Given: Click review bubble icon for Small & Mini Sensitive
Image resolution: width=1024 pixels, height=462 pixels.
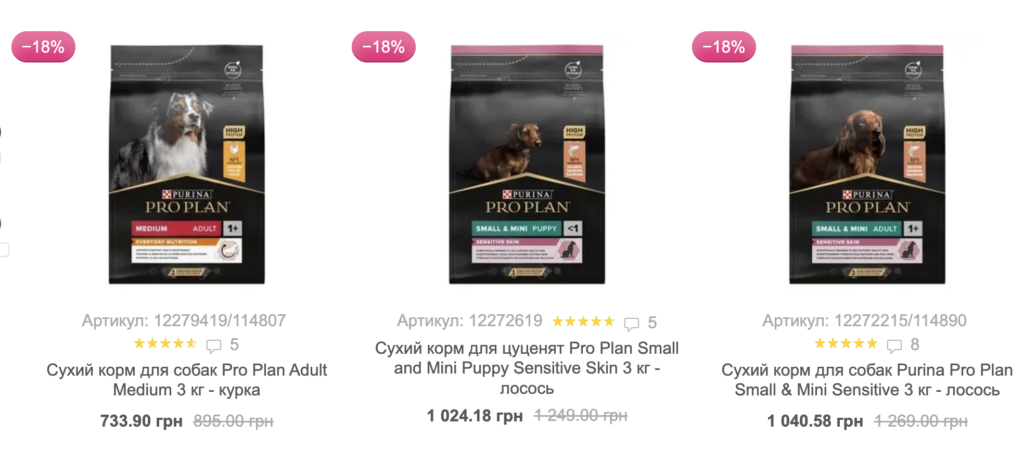Looking at the screenshot, I should point(894,346).
